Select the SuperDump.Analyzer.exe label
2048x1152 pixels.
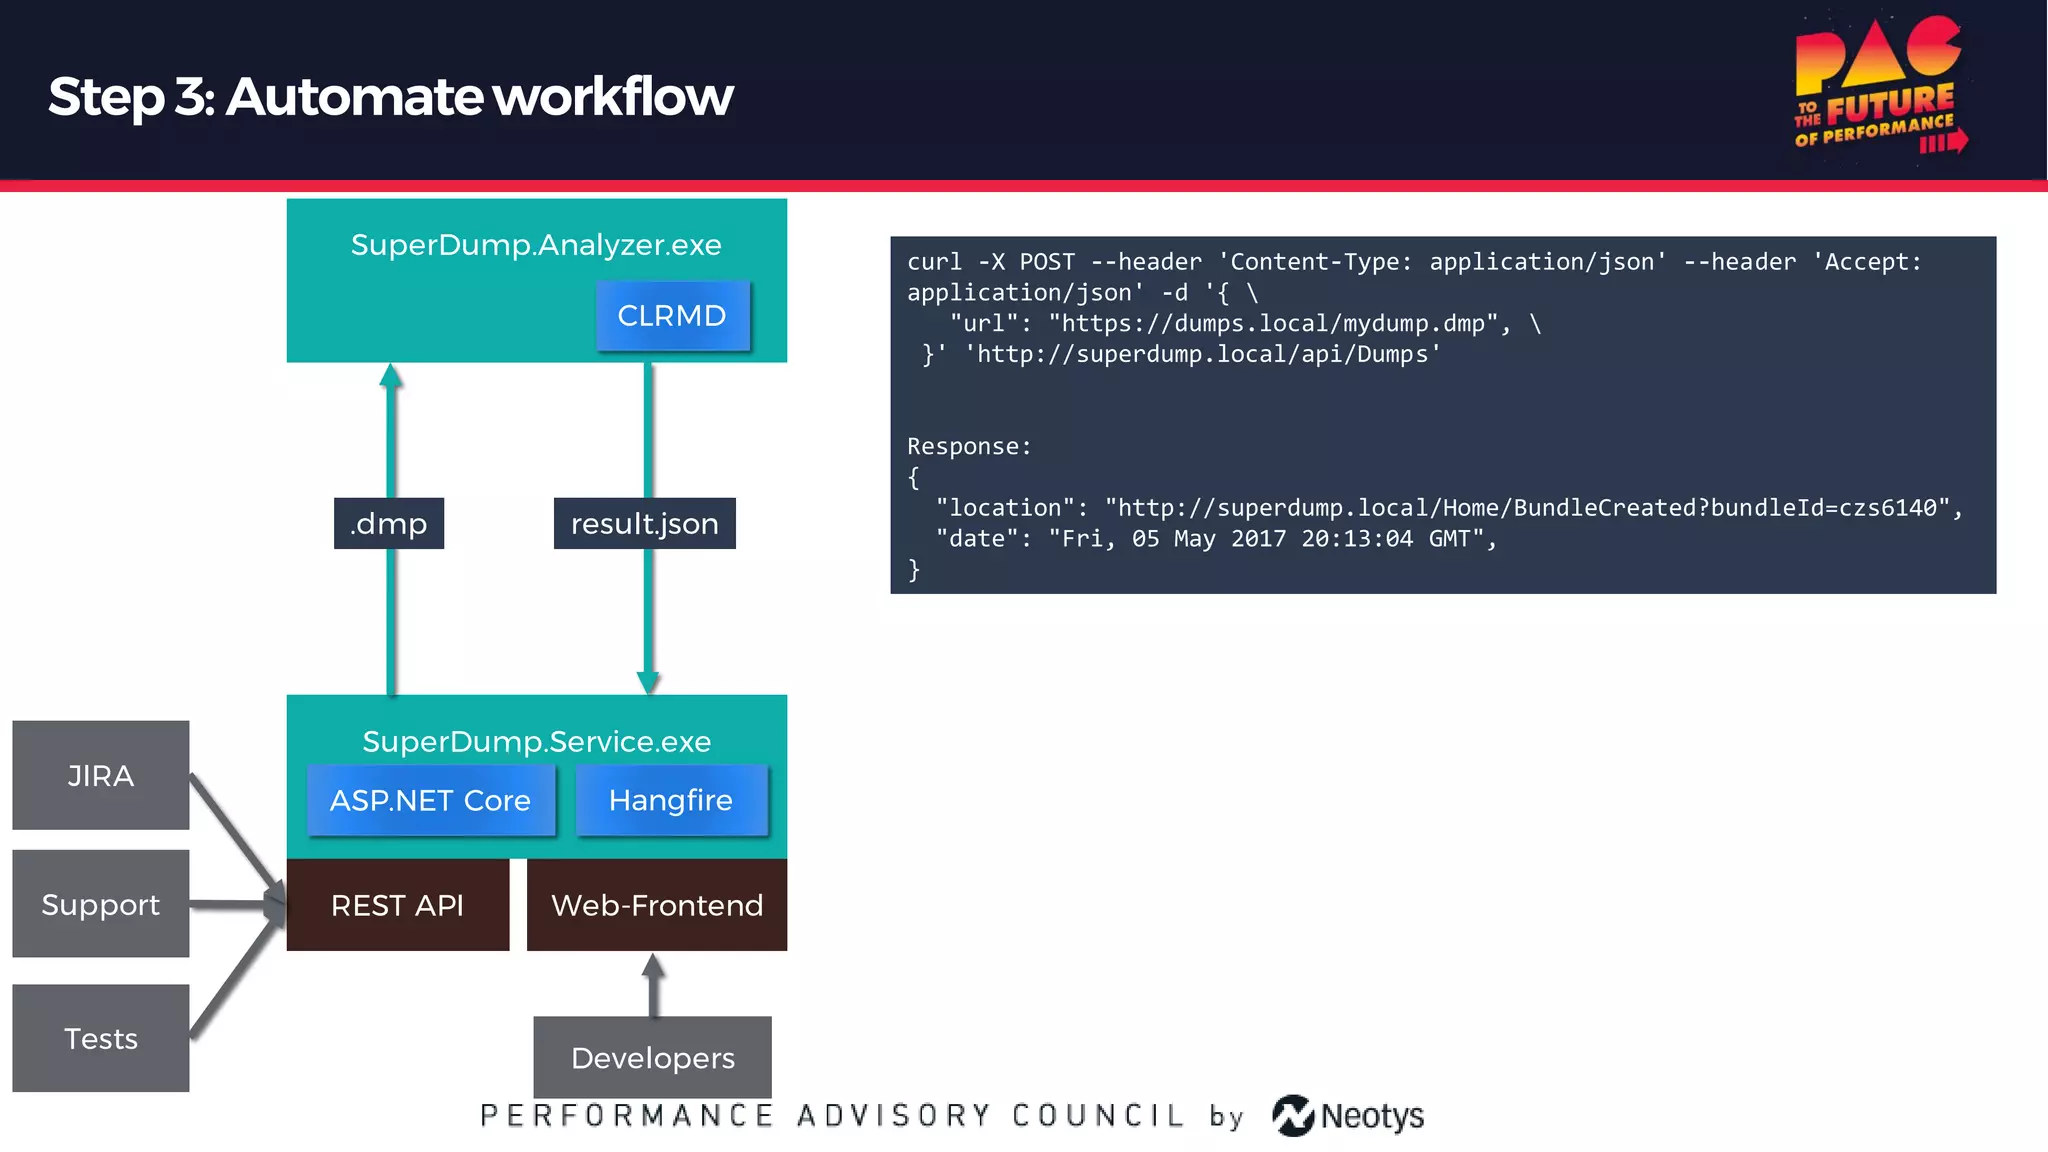[x=536, y=245]
